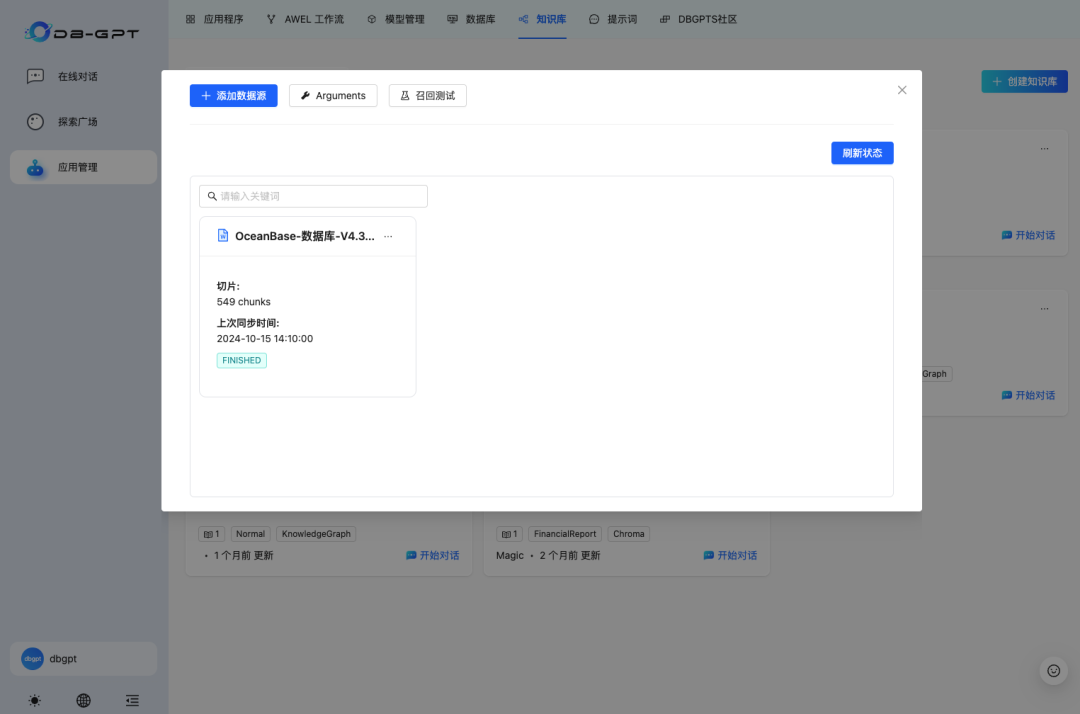Image resolution: width=1080 pixels, height=714 pixels.
Task: Click the DB-GPT logo
Action: [x=80, y=31]
